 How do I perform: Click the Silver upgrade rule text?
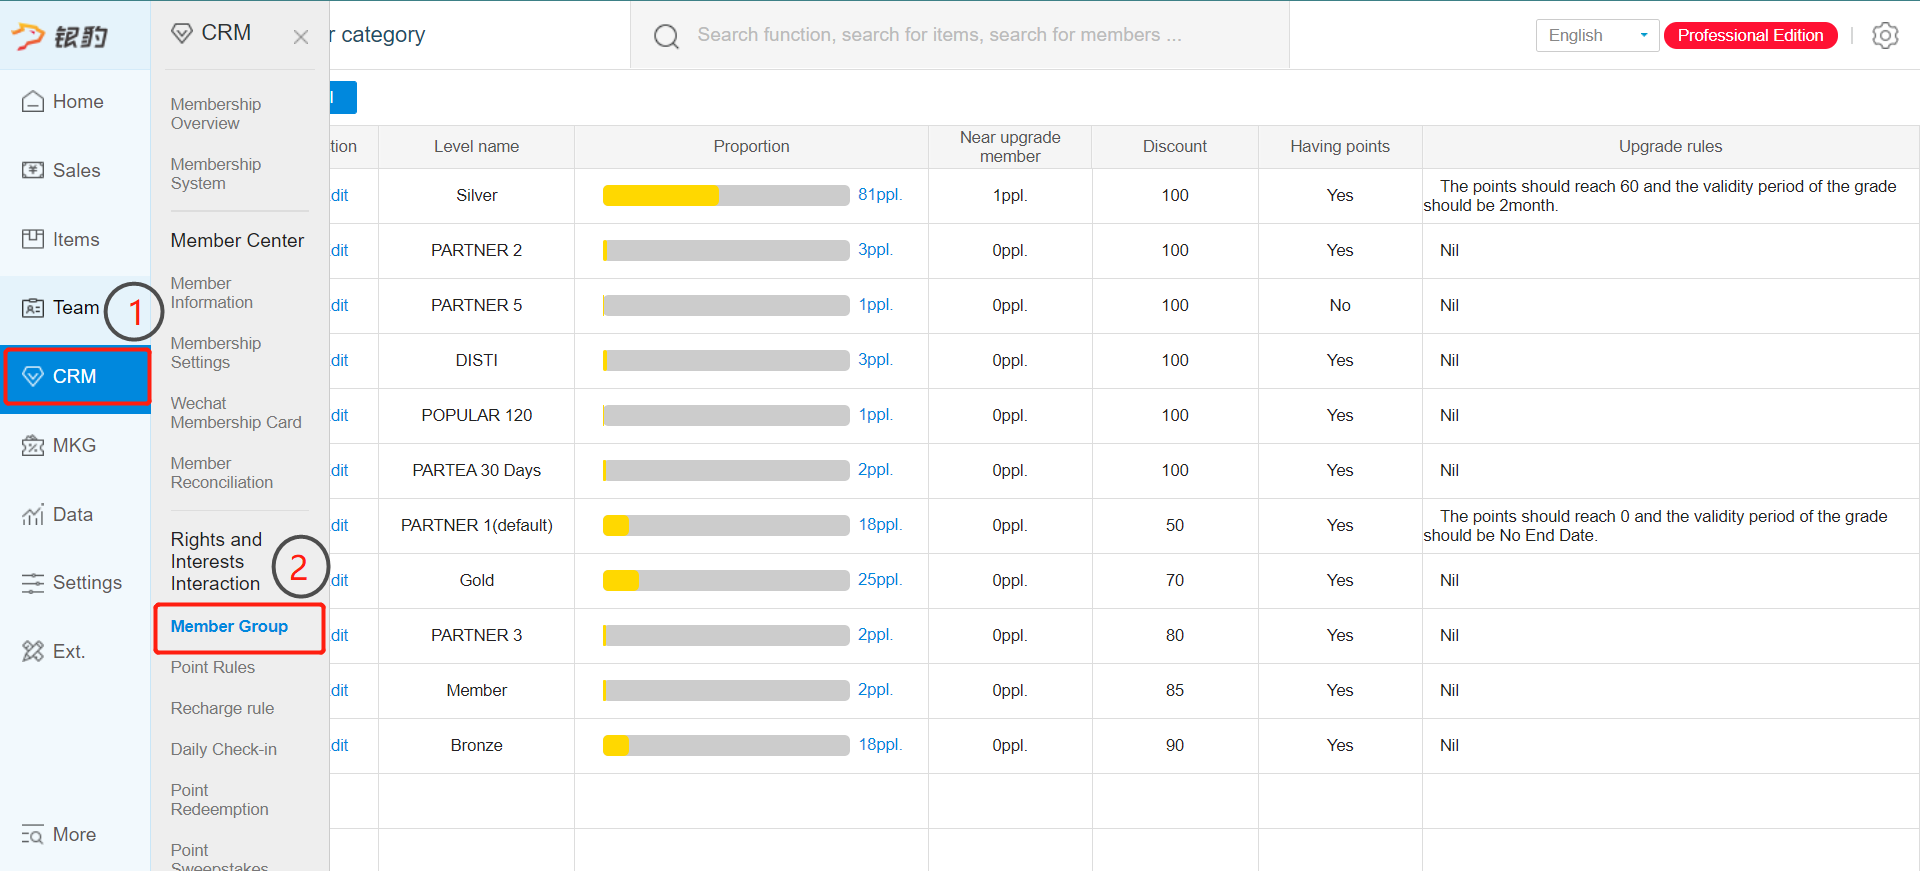[x=1660, y=196]
